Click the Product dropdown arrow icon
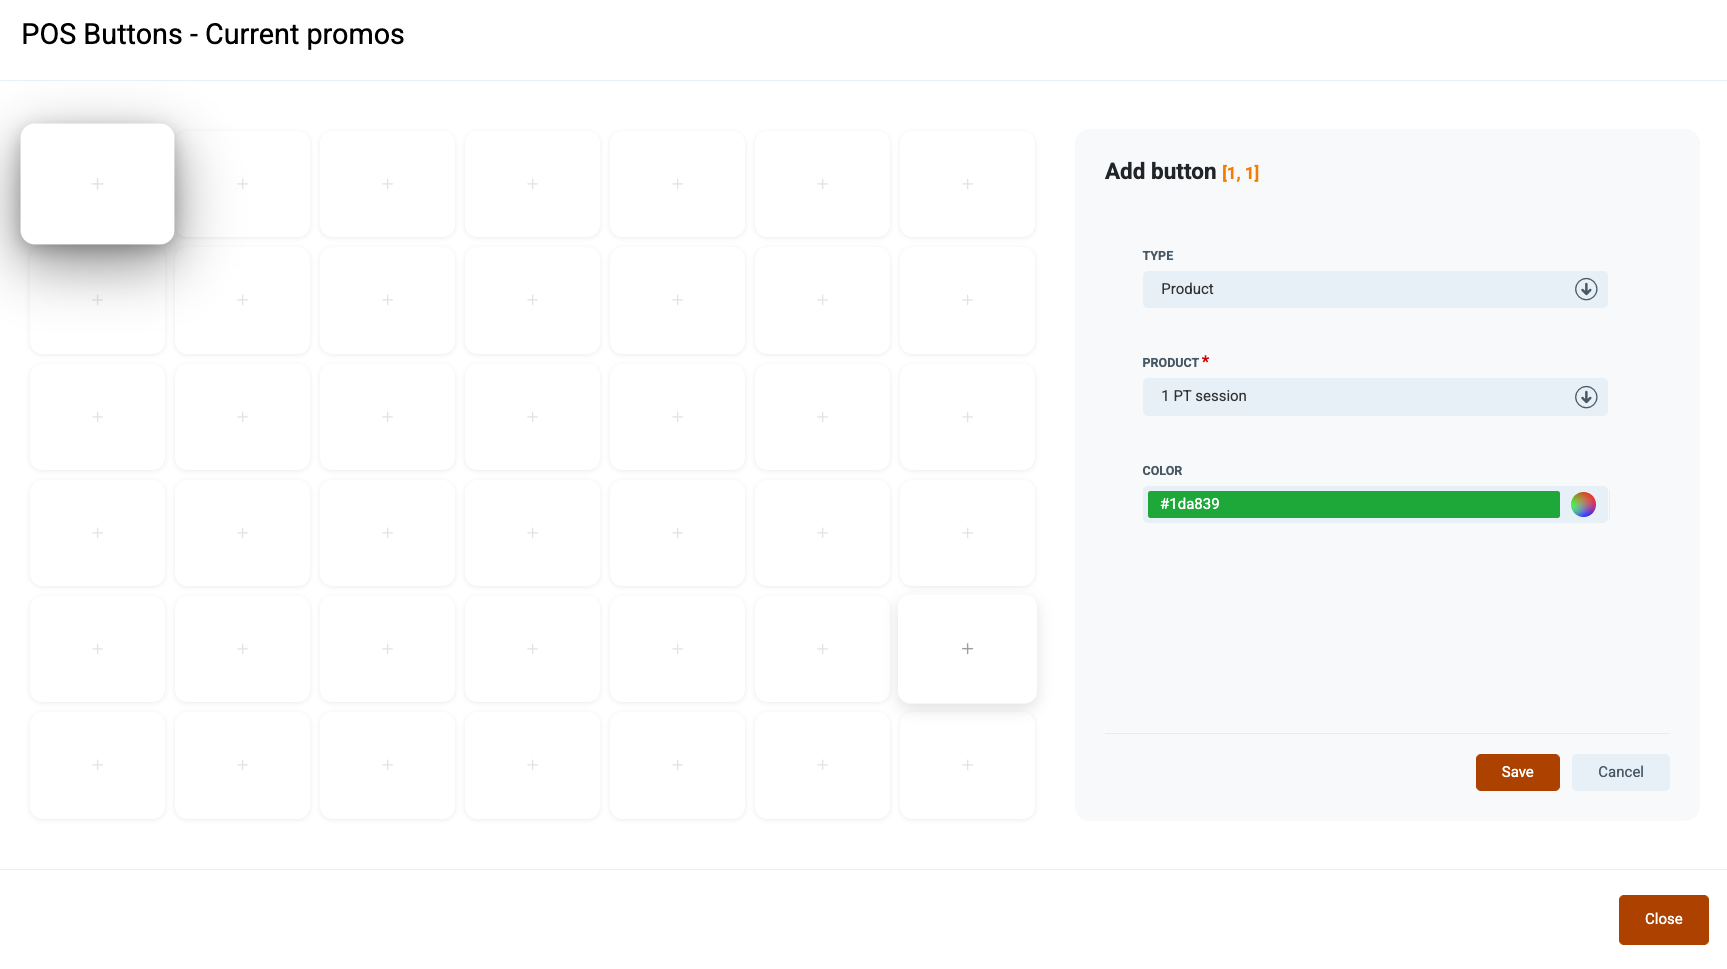Screen dimensions: 1727x969 [1586, 397]
